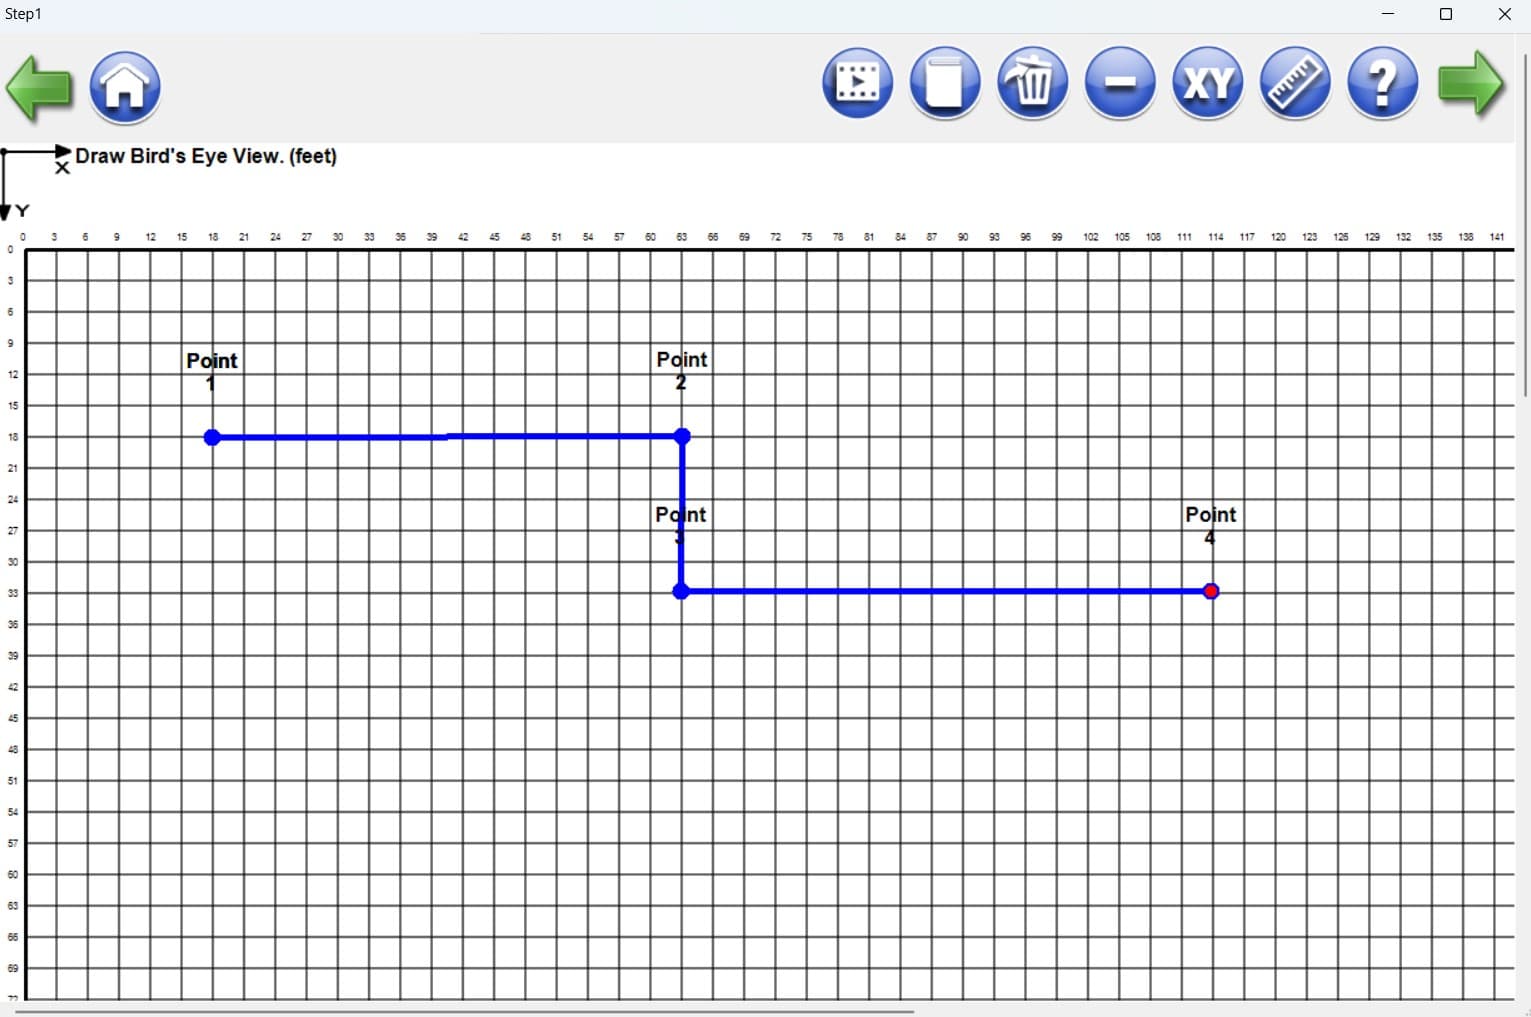Select the Point 3 marker
1531x1017 pixels.
coord(681,591)
